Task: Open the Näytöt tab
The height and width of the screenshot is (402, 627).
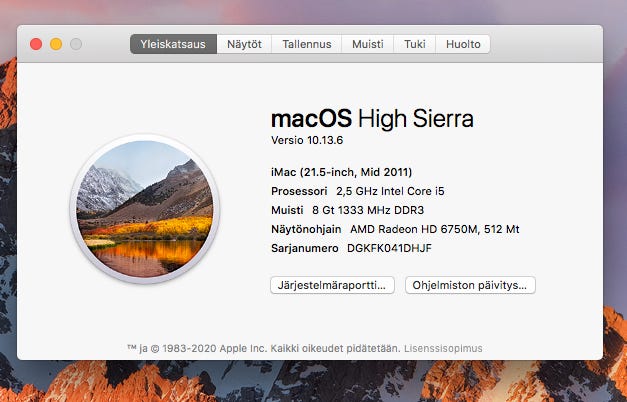Action: pos(244,44)
